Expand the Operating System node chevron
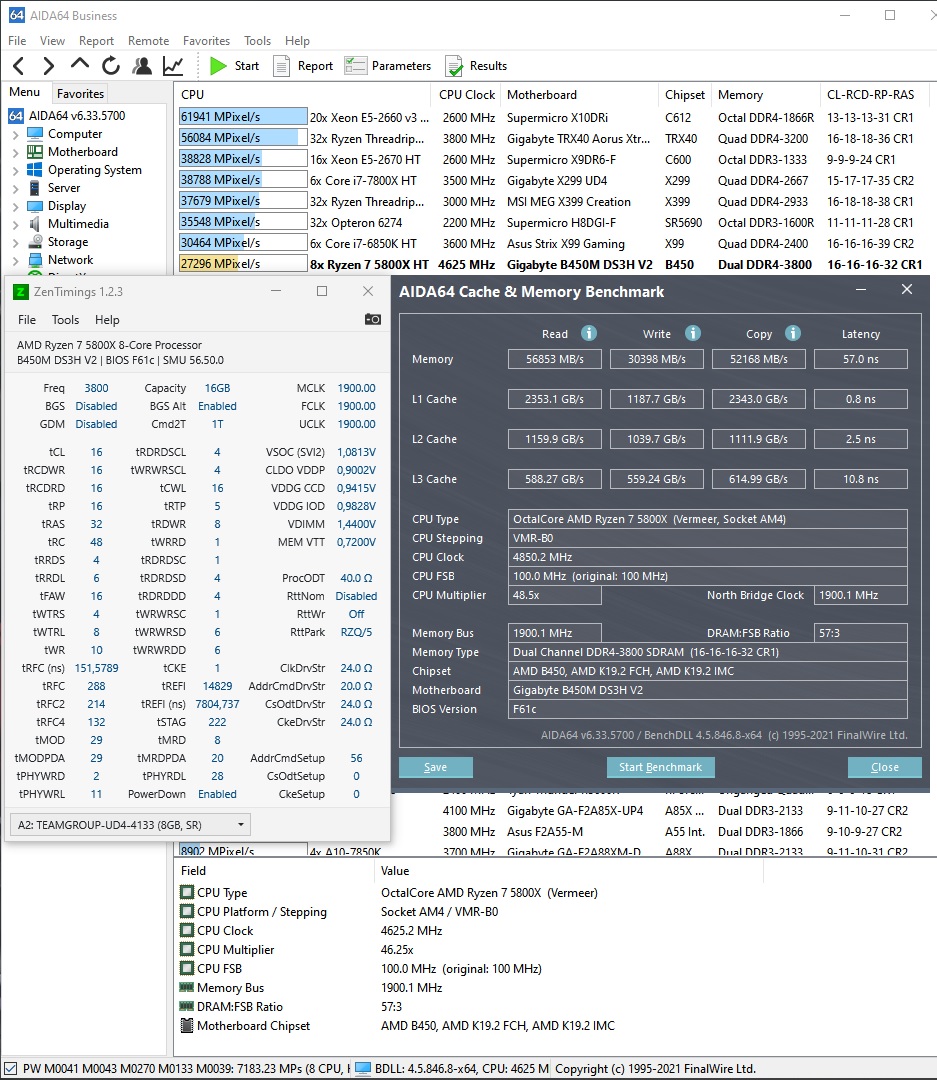Screen dimensions: 937x1080 point(15,170)
